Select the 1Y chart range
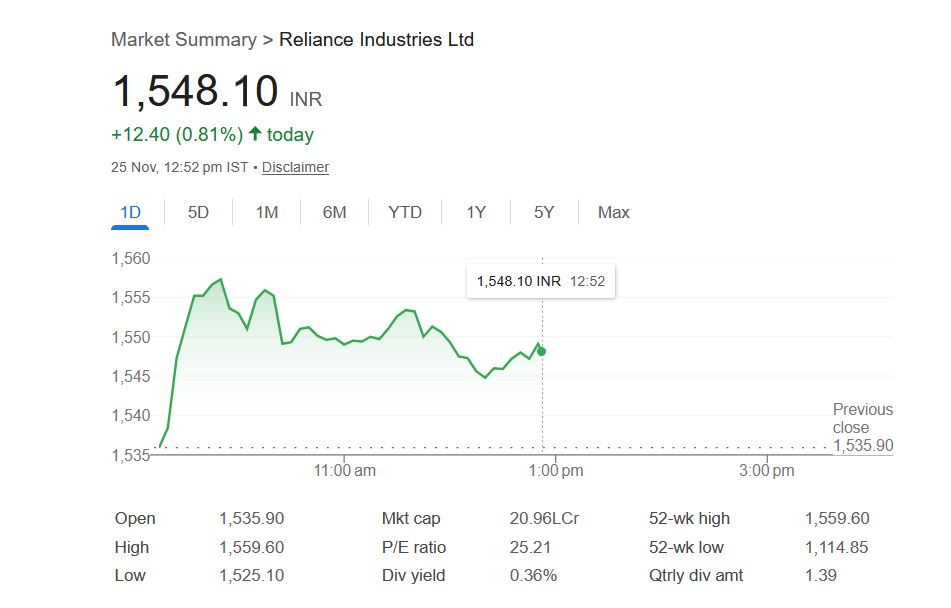This screenshot has height=608, width=951. (476, 212)
